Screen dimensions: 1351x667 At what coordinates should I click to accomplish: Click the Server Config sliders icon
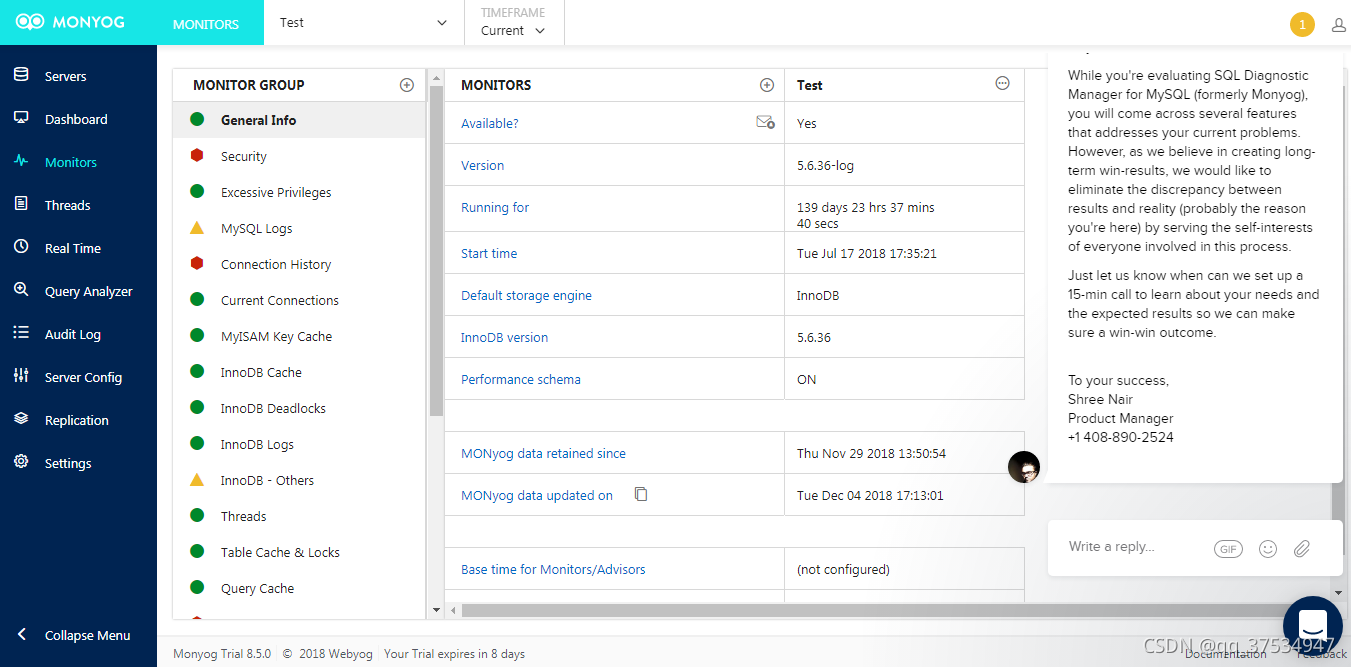coord(21,376)
